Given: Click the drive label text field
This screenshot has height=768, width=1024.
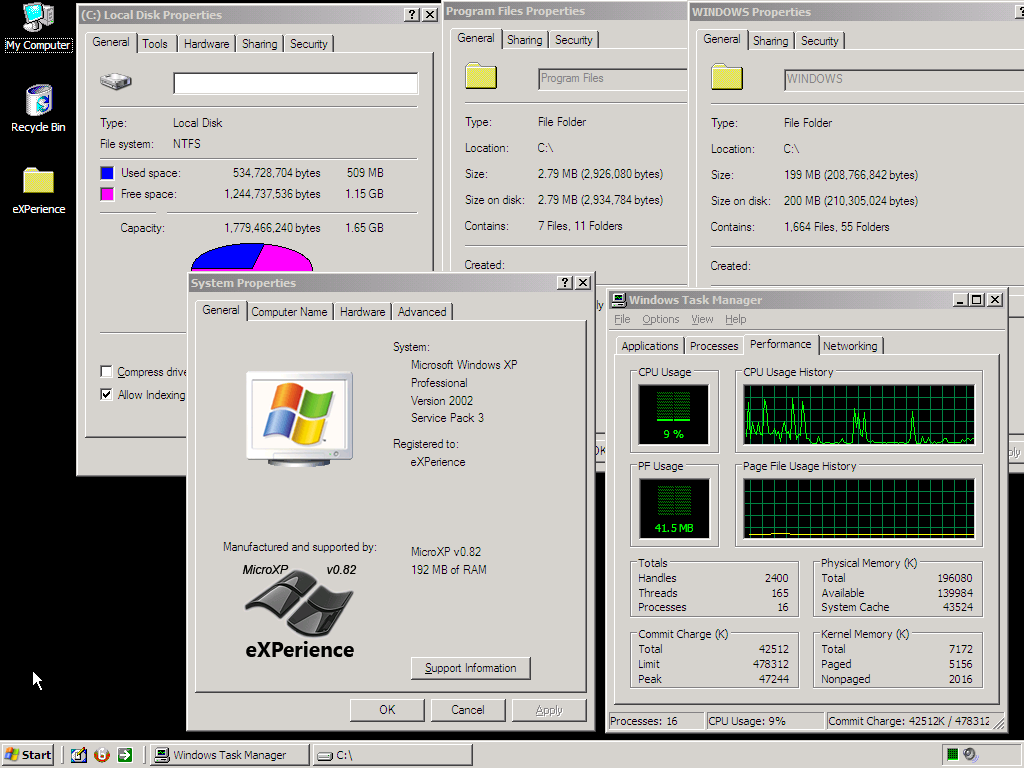Looking at the screenshot, I should (x=295, y=83).
